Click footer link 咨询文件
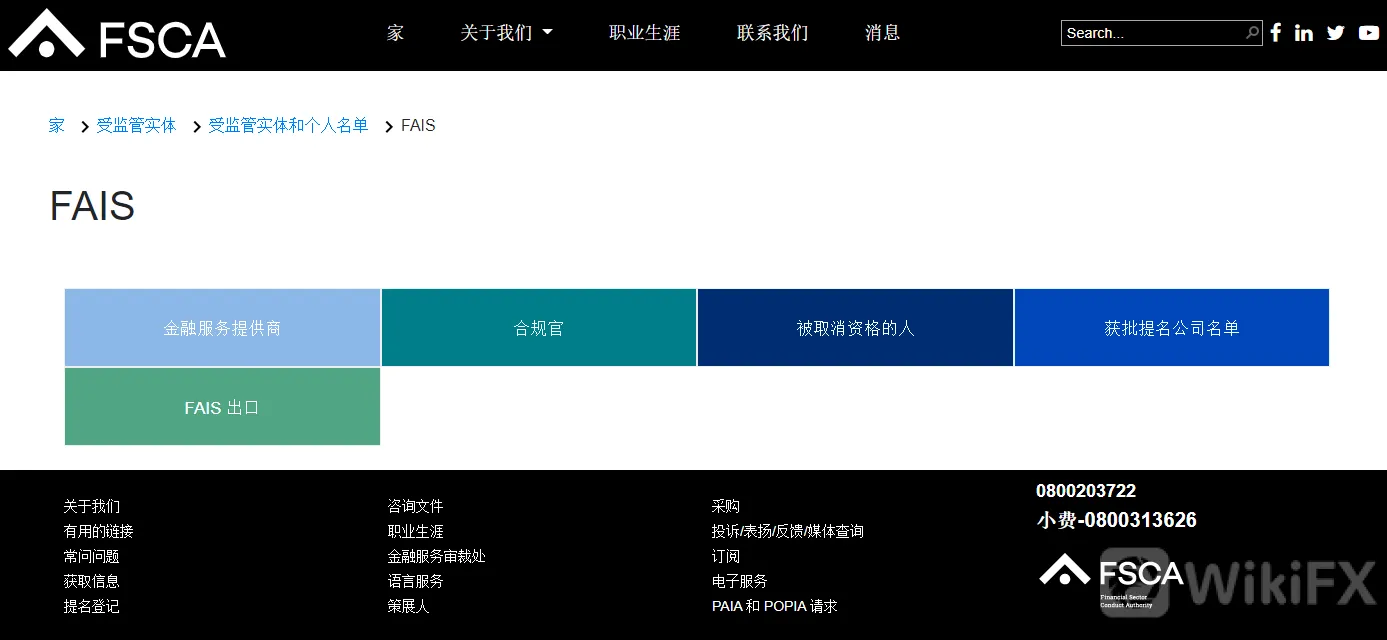Image resolution: width=1387 pixels, height=640 pixels. point(415,507)
